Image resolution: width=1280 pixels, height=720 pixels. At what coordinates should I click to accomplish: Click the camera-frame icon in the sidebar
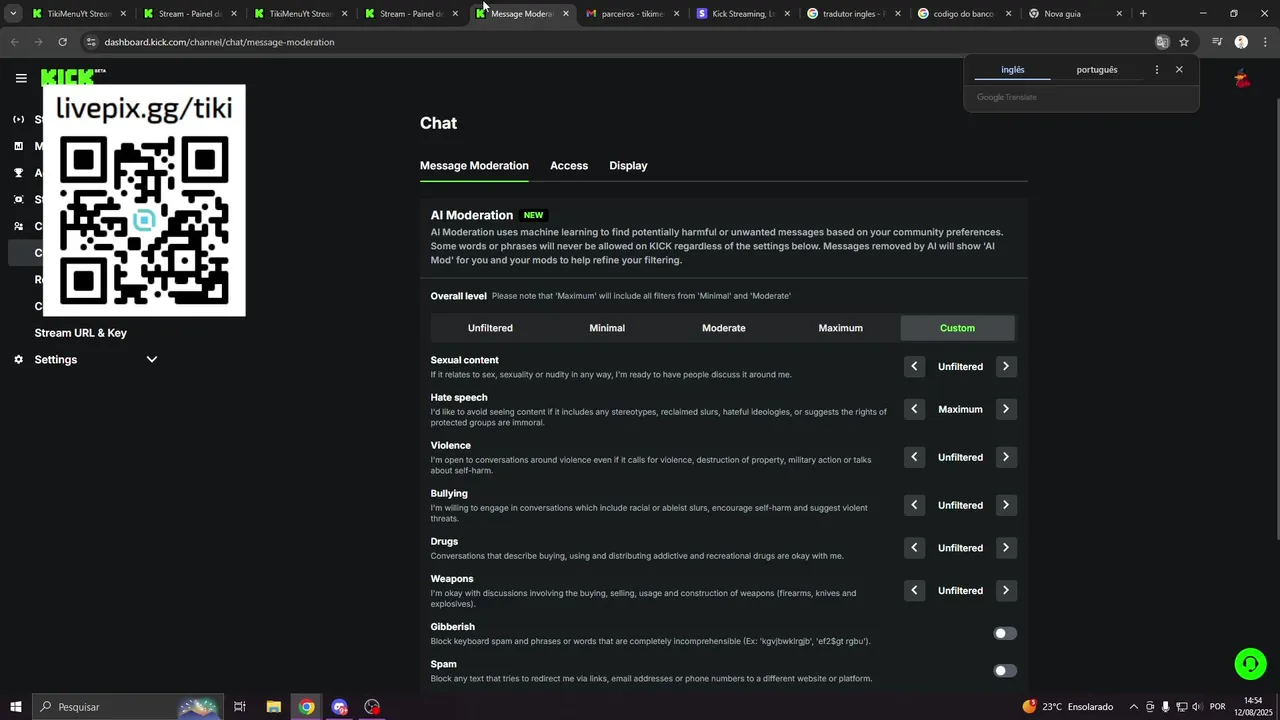click(18, 200)
